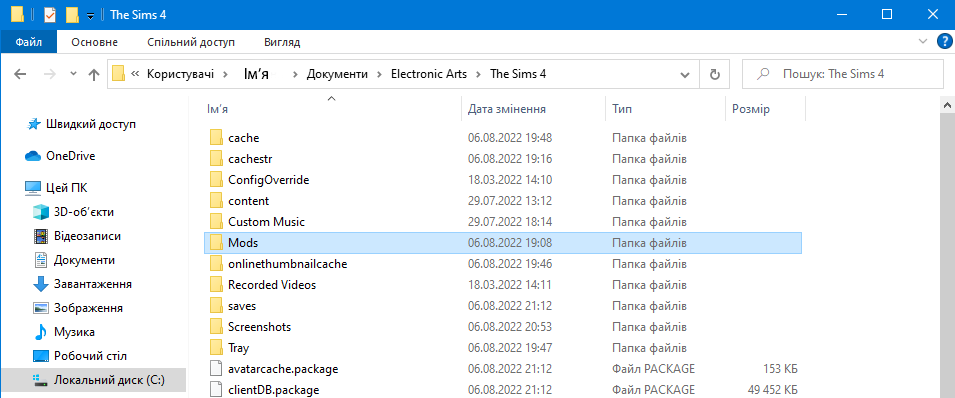The image size is (955, 398).
Task: Select the clientDB.package file icon
Action: click(x=216, y=389)
